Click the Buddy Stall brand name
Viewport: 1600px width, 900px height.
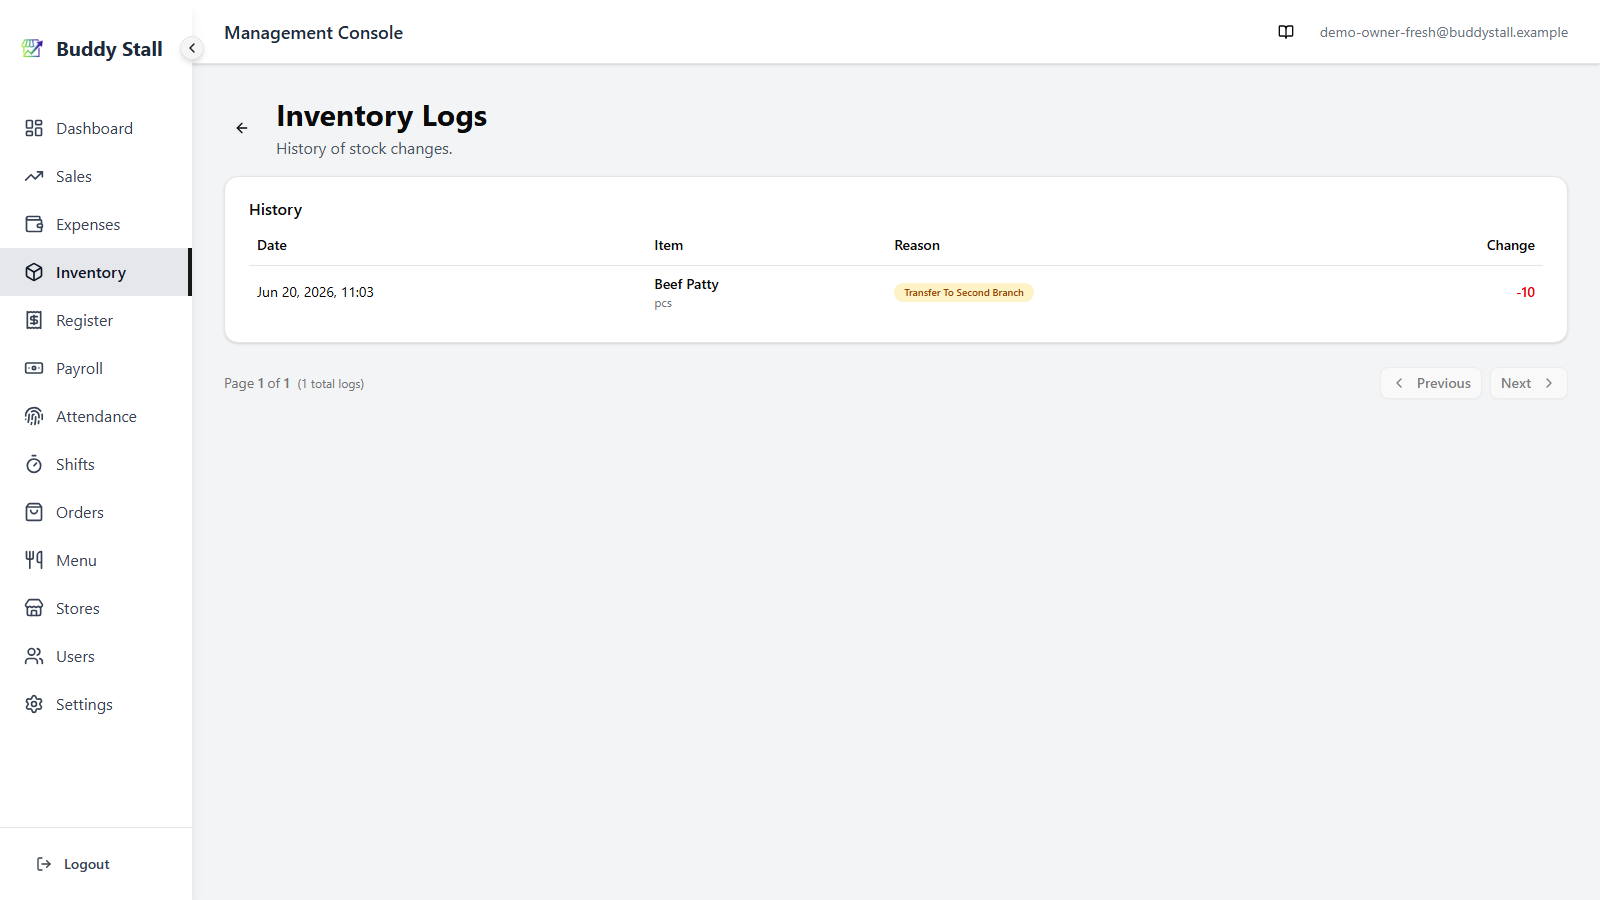(109, 49)
